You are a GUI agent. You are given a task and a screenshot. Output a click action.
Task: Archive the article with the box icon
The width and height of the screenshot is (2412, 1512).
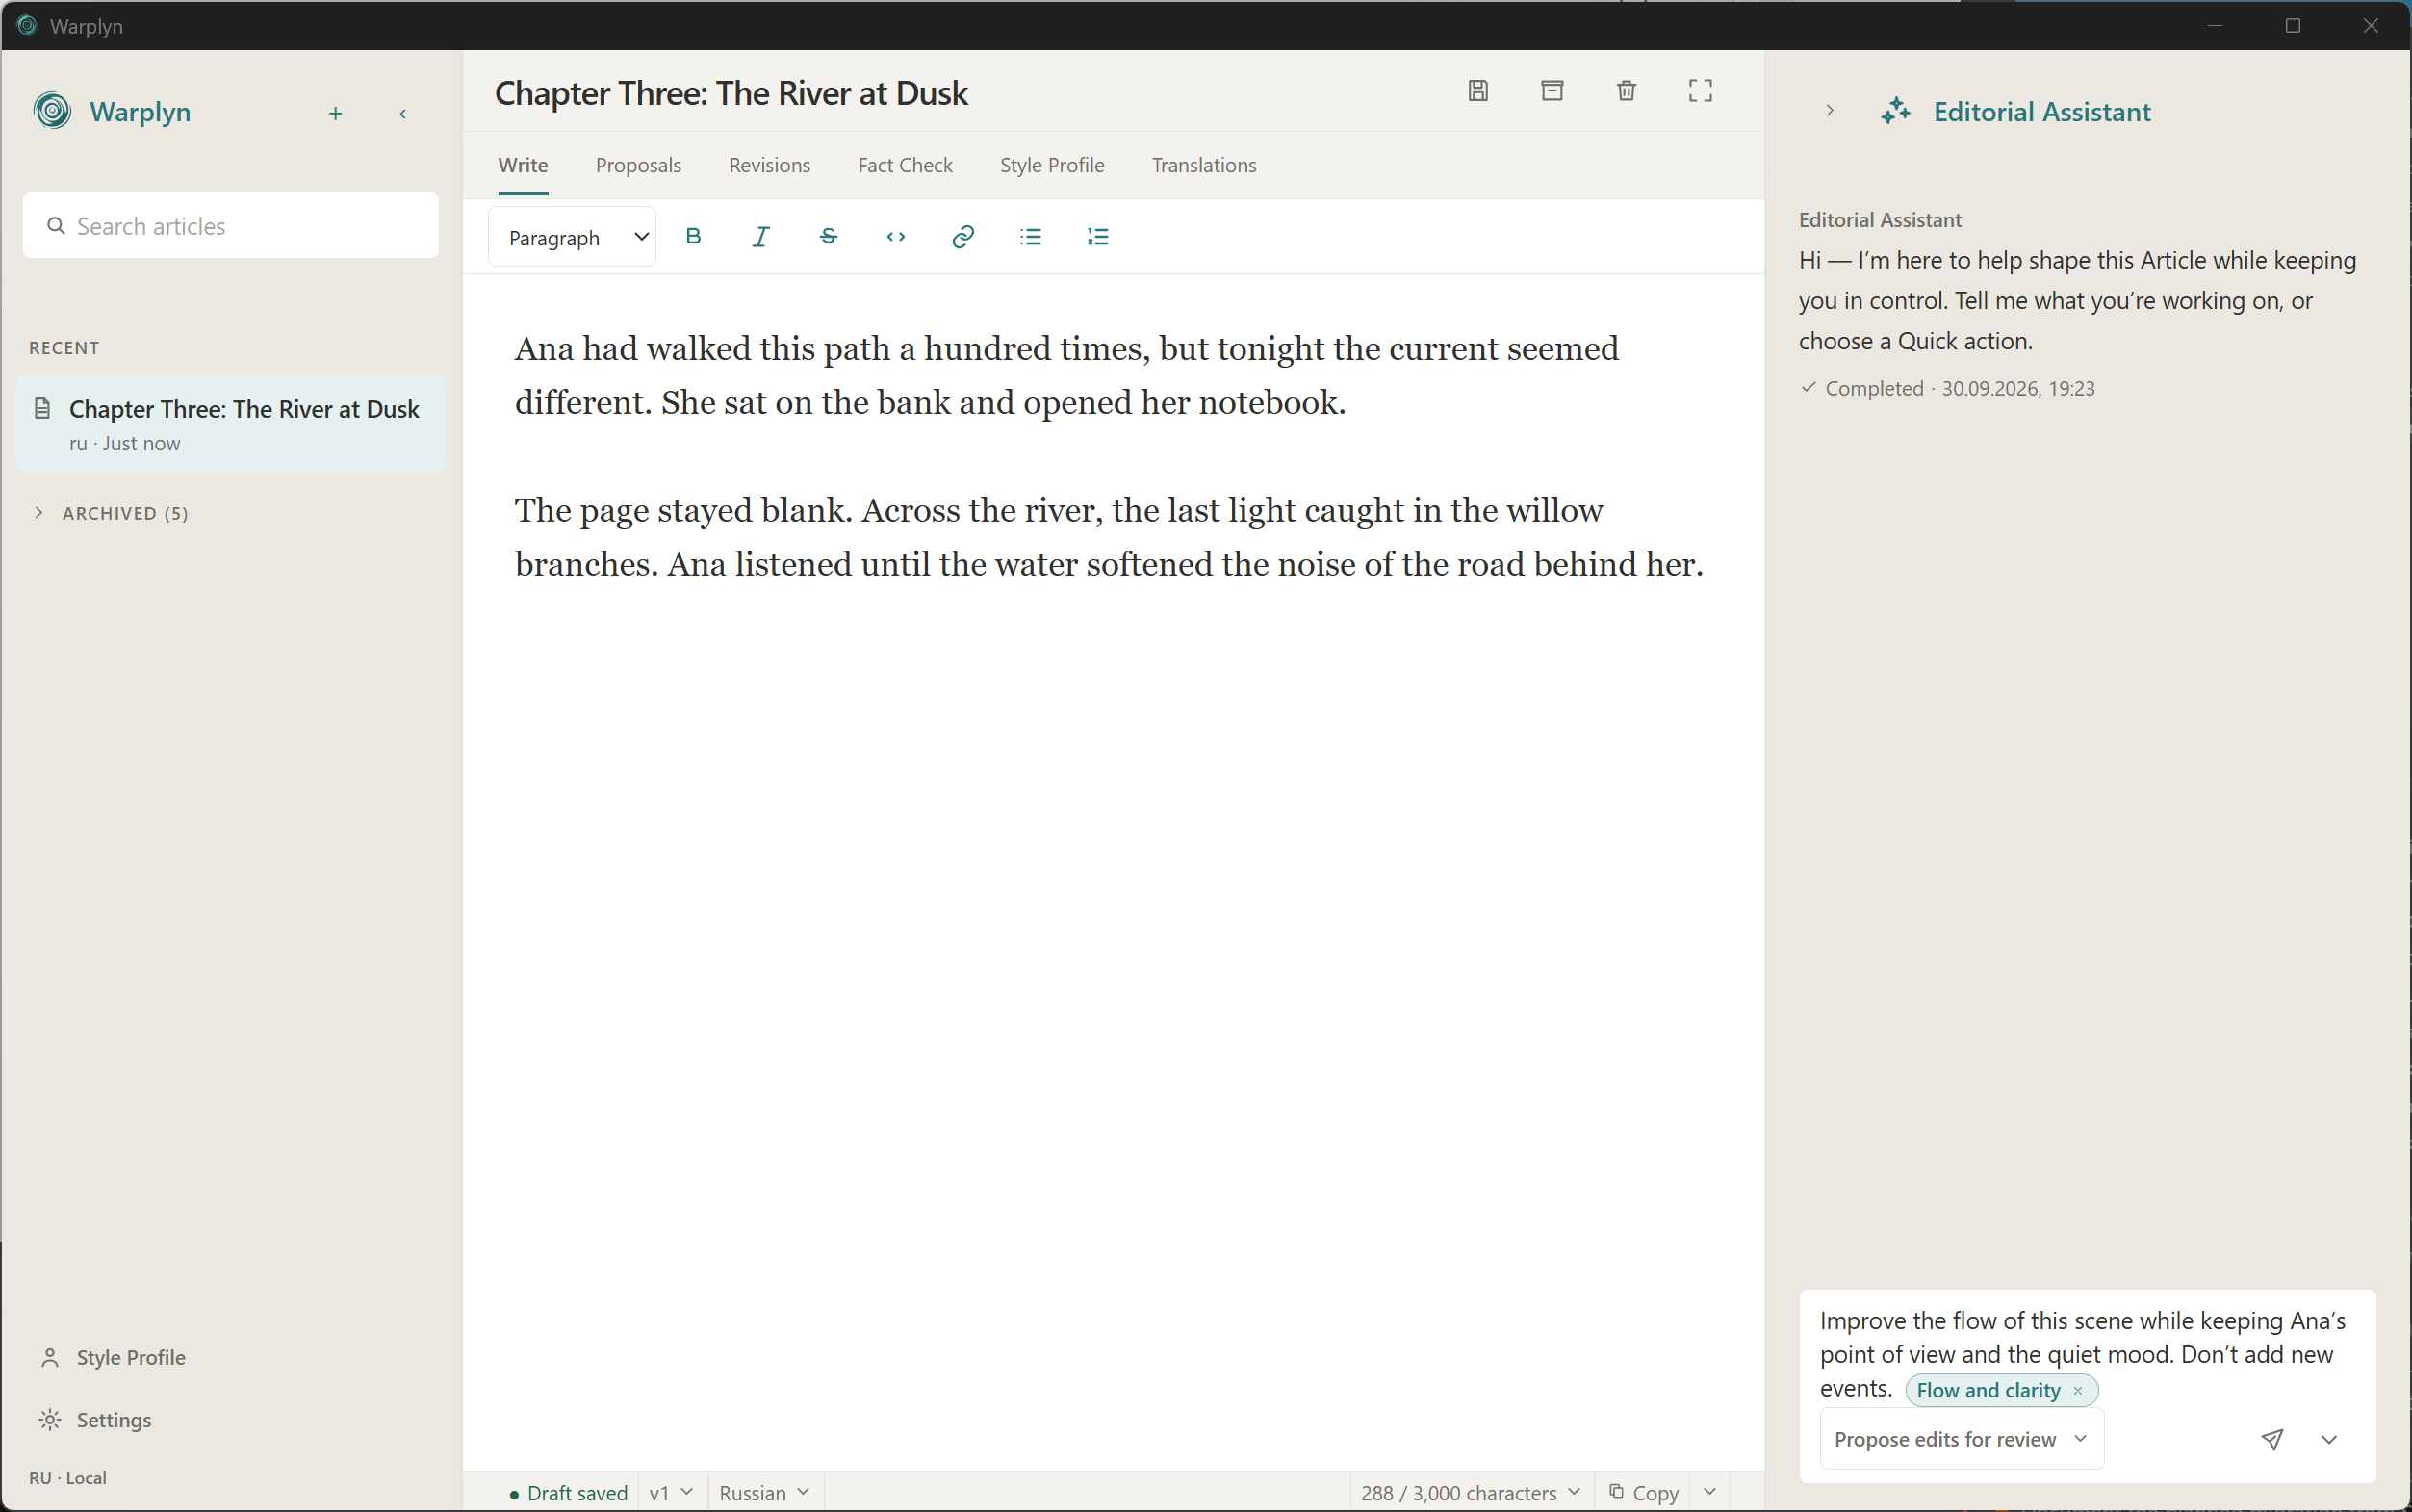tap(1552, 91)
